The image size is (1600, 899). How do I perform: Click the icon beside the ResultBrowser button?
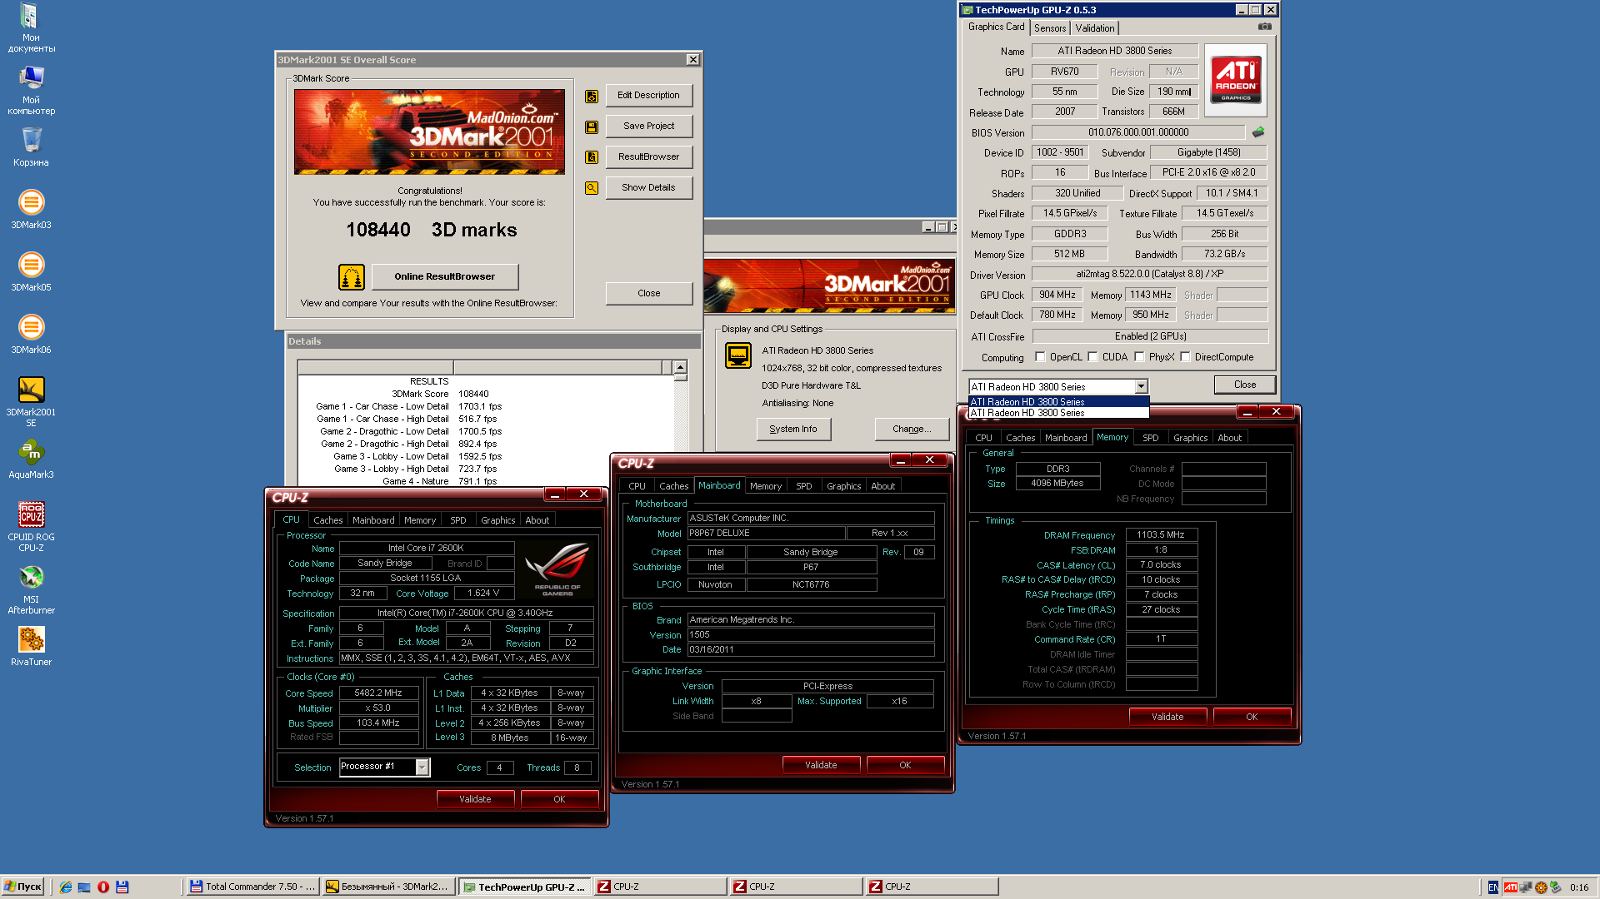[x=592, y=157]
